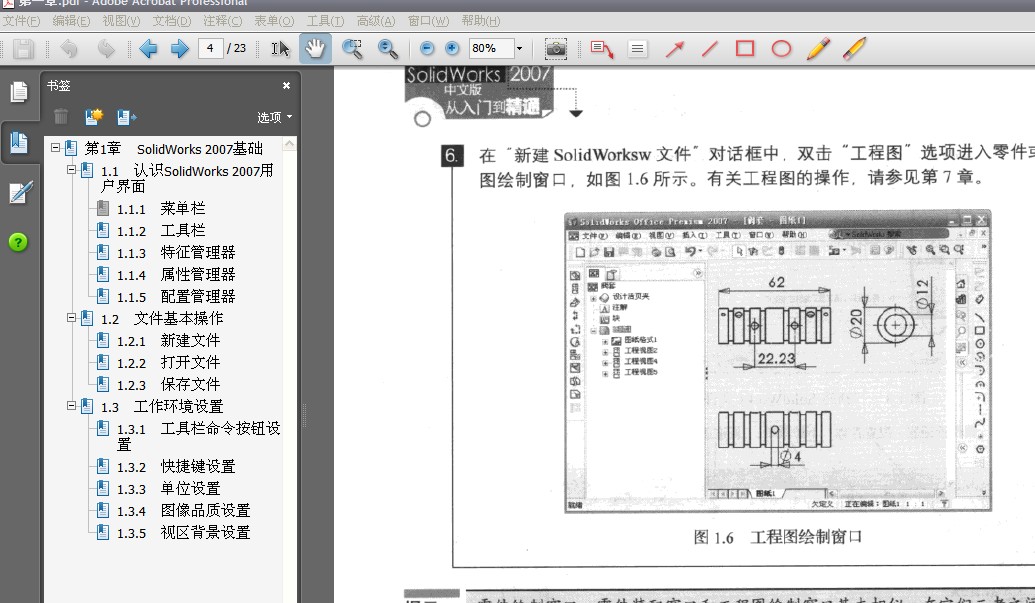Click the New Bookmark icon

pos(94,117)
